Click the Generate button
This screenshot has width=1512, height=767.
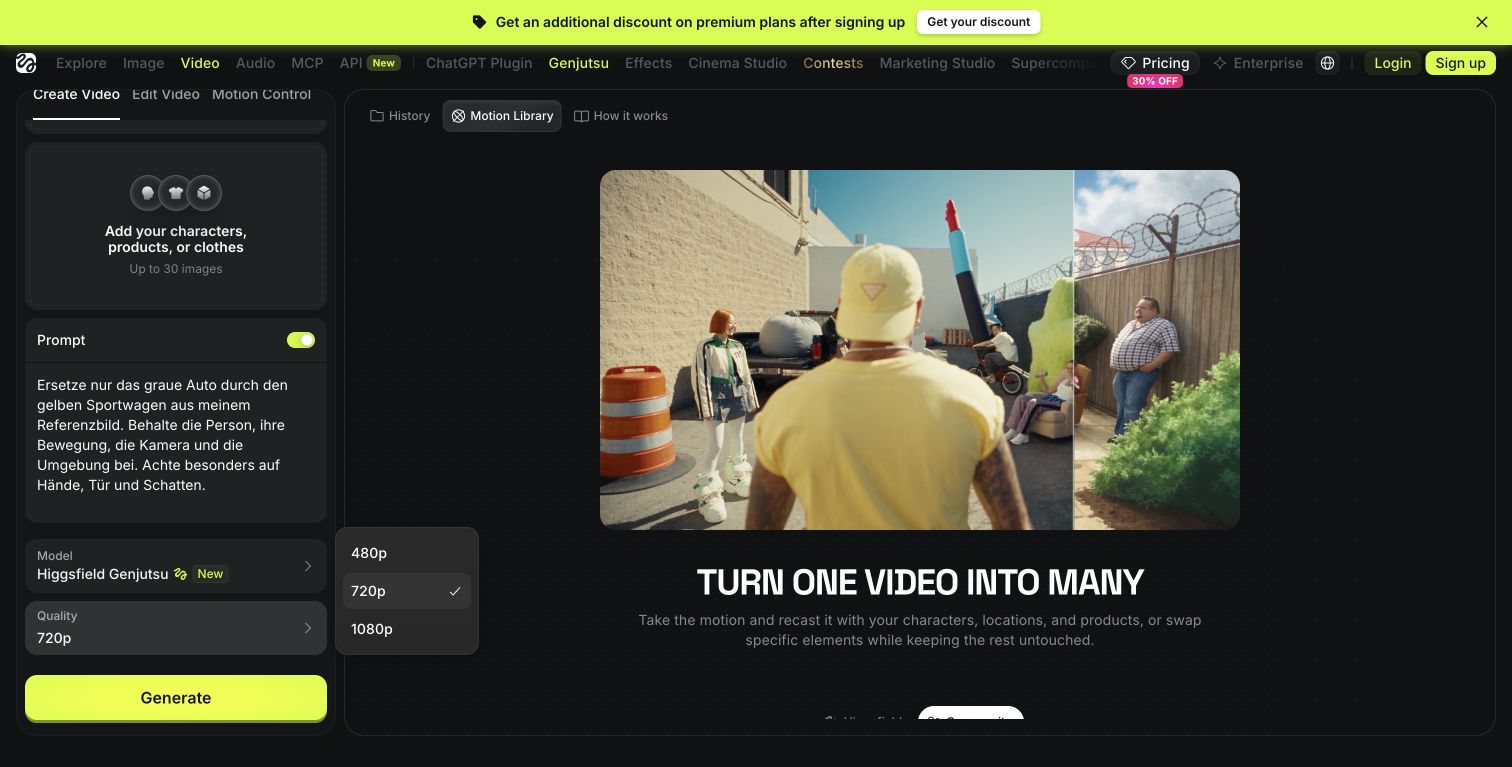(176, 698)
